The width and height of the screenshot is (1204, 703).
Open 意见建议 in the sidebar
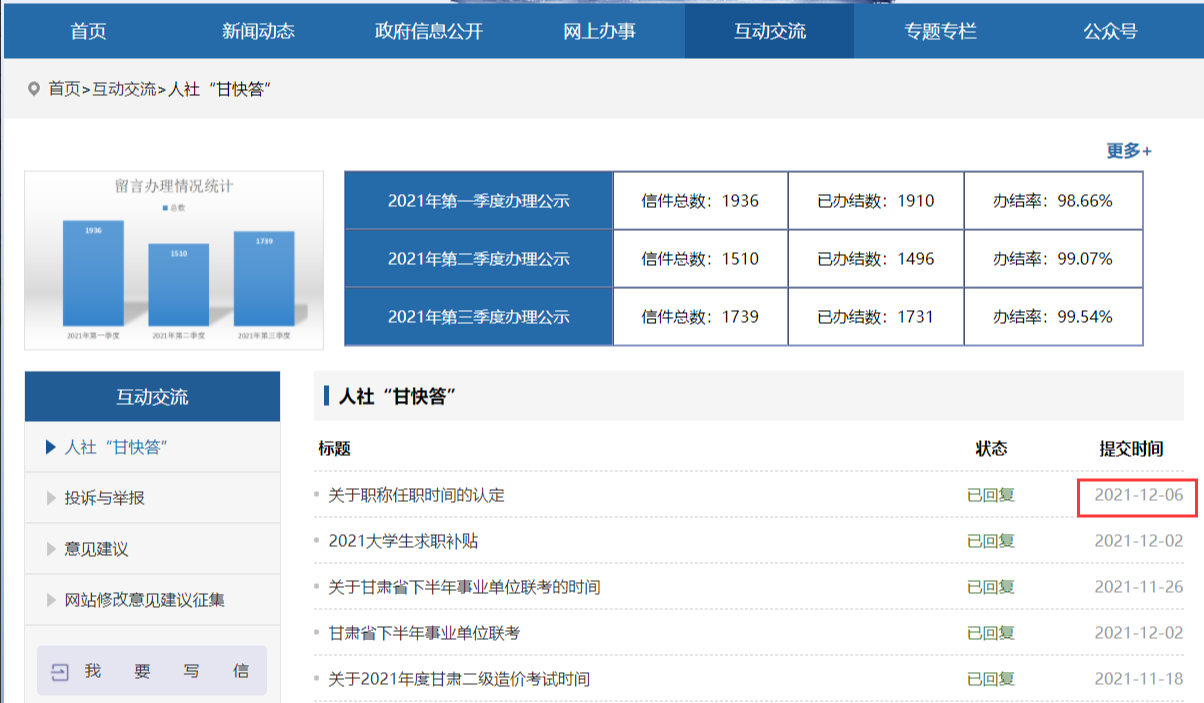pos(152,549)
